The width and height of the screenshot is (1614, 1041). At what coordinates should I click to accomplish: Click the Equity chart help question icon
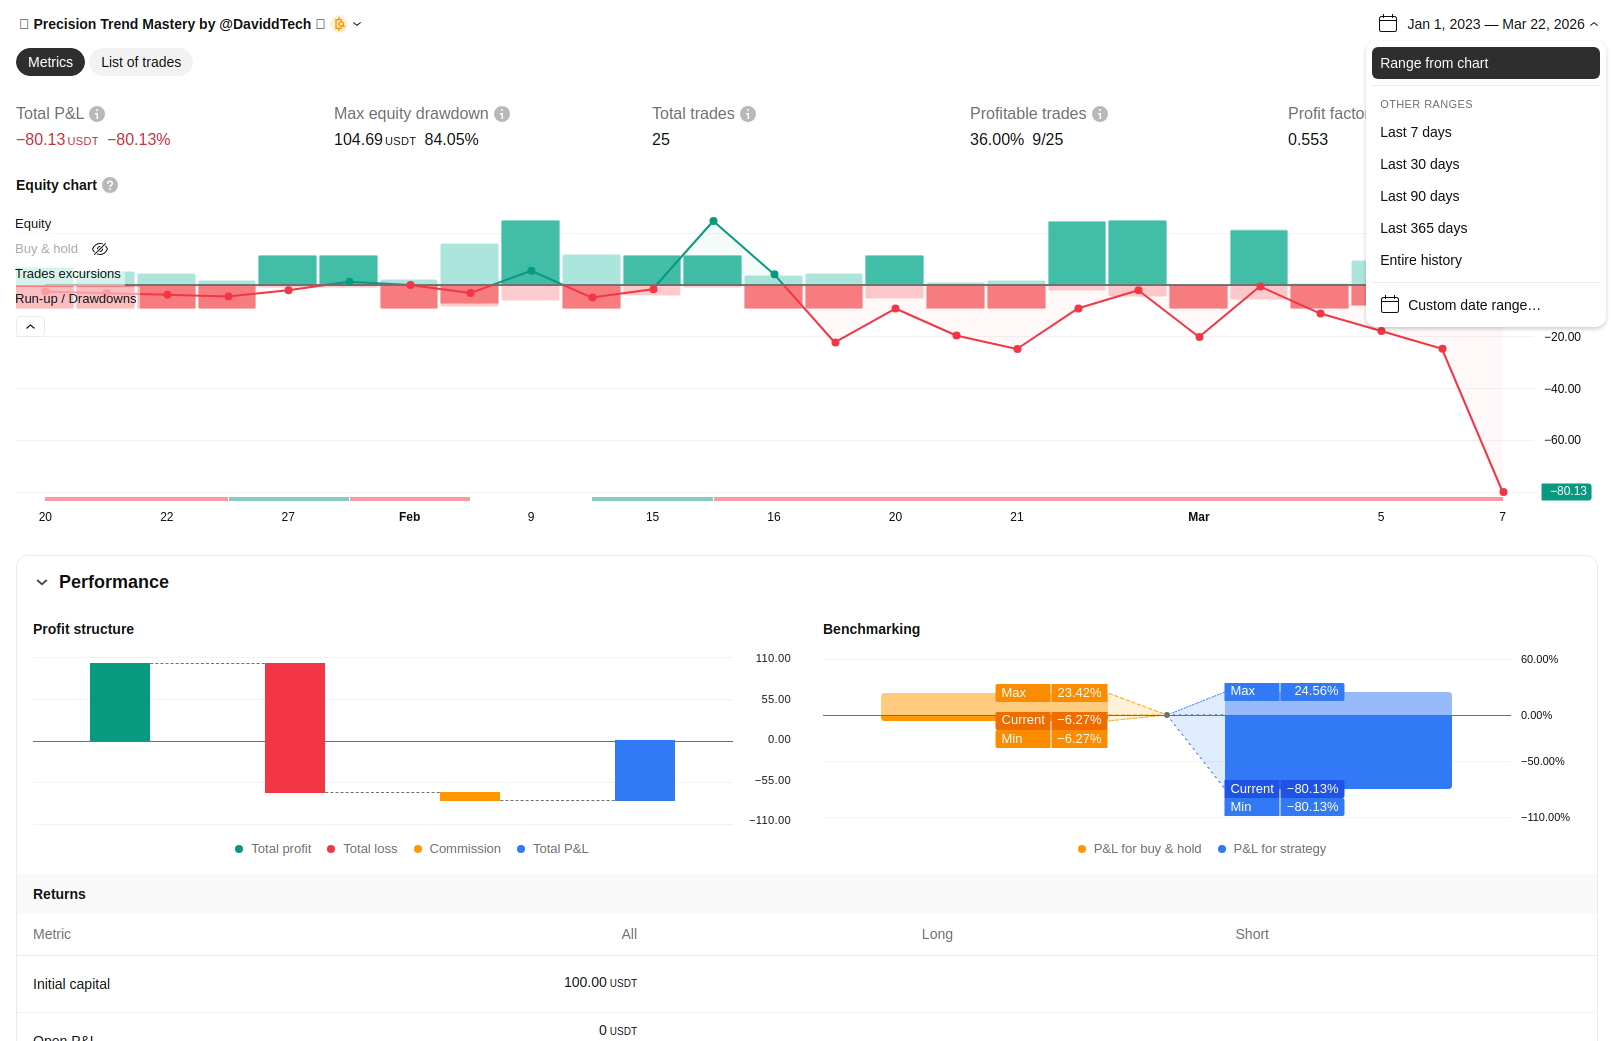point(110,185)
